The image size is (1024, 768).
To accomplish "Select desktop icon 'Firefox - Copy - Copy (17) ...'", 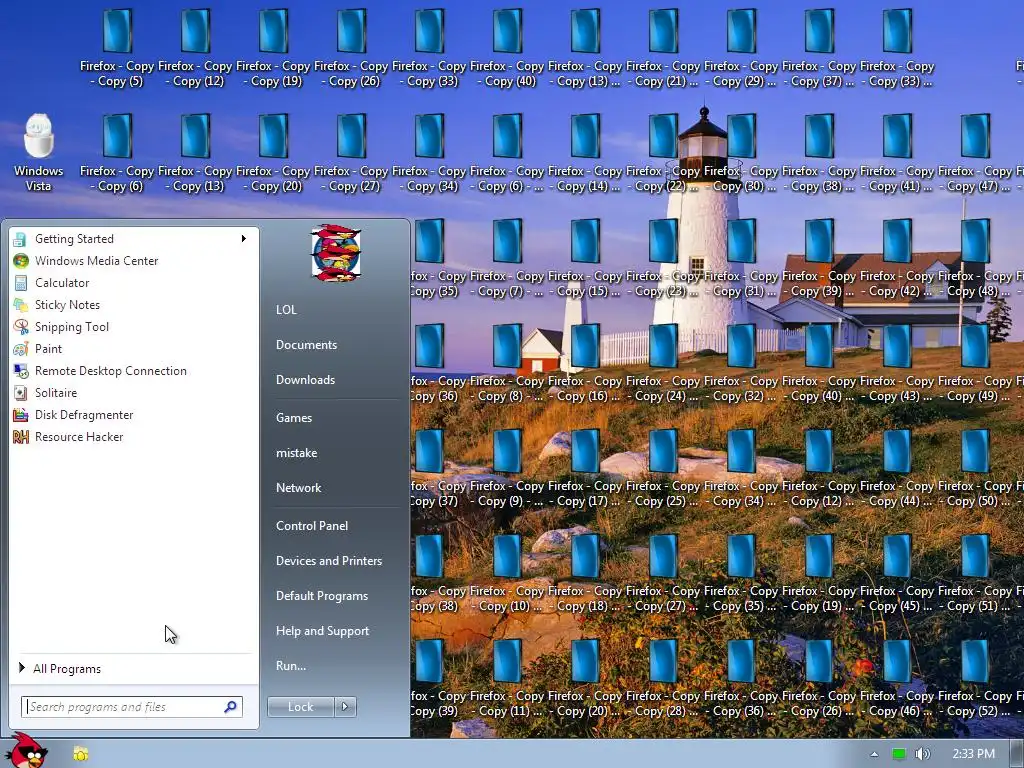I will pos(584,469).
